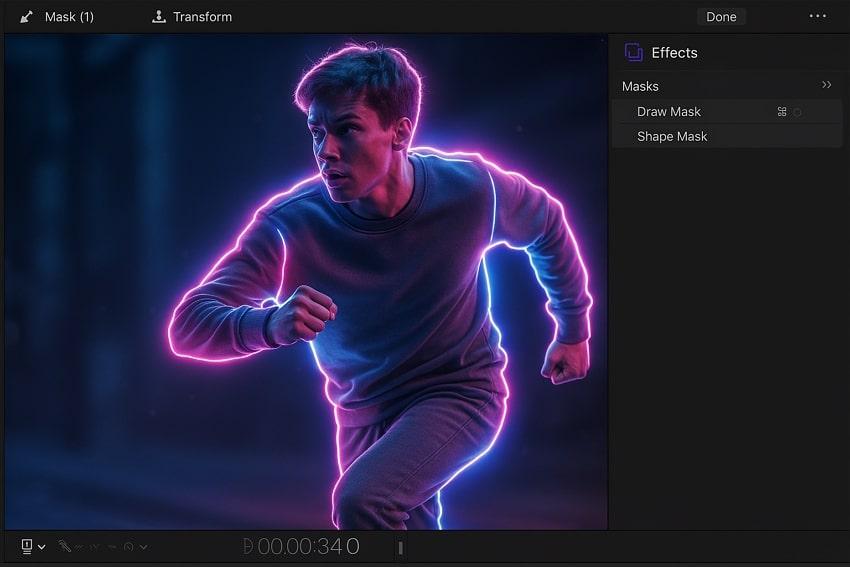This screenshot has width=850, height=567.
Task: Choose the Draw Mask effect
Action: [726, 112]
